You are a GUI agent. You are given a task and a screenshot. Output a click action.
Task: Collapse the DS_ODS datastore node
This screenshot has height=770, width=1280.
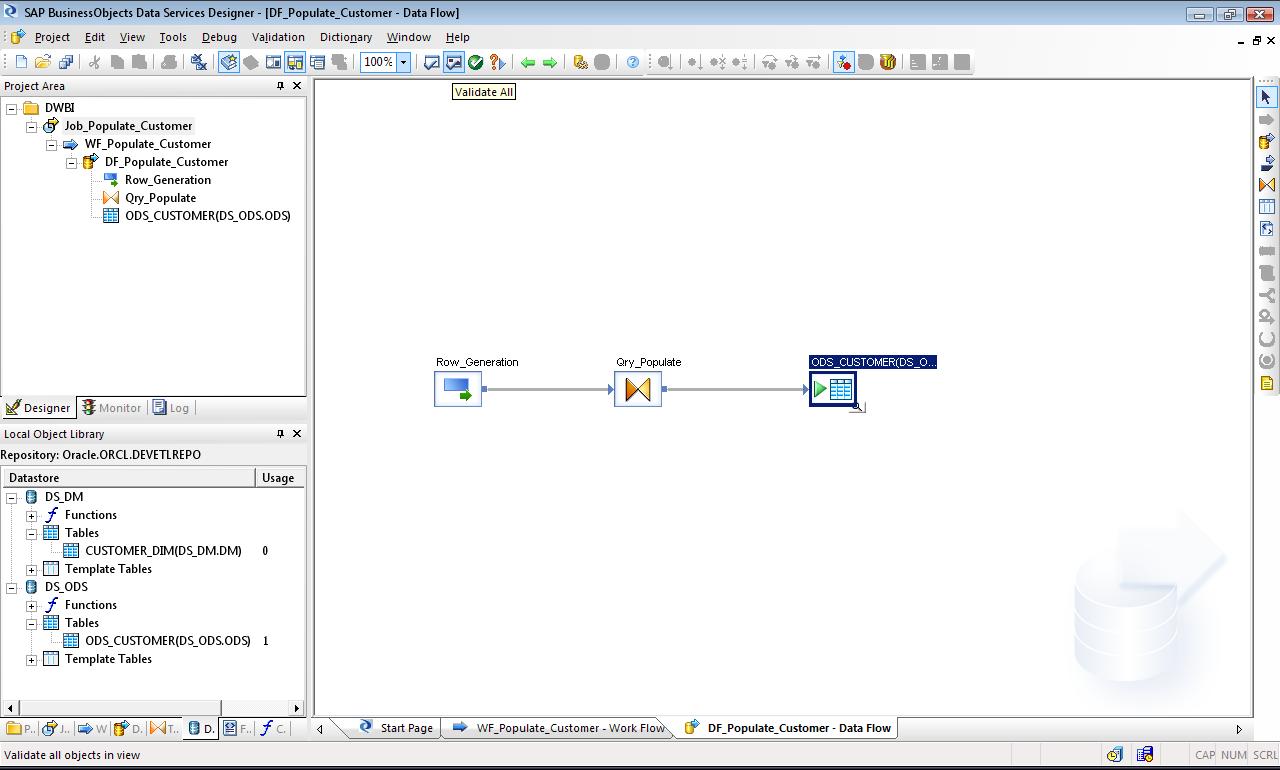click(x=12, y=587)
